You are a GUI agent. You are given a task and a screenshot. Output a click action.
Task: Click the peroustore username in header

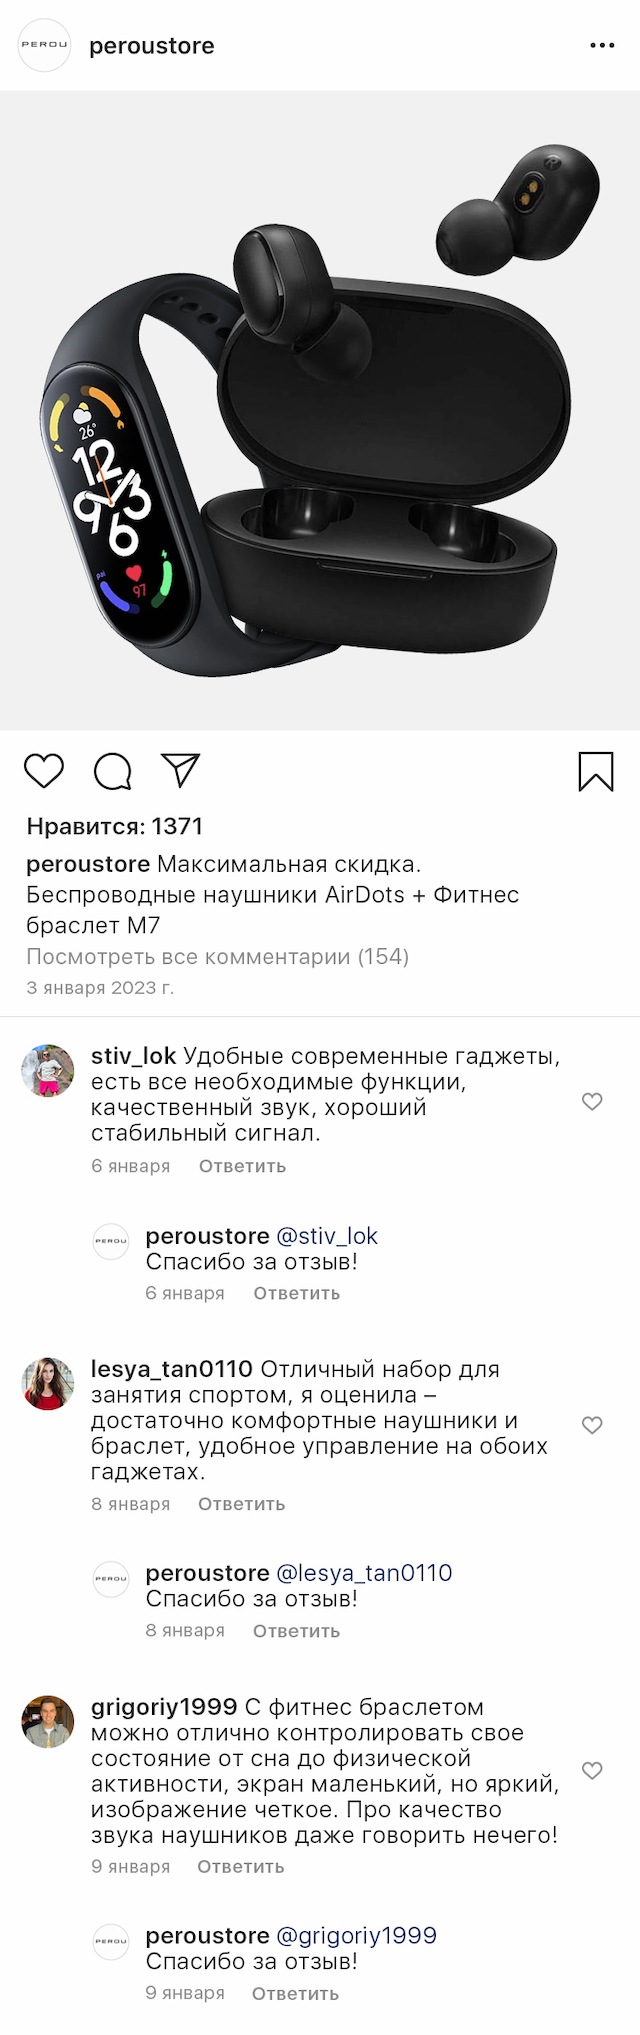(152, 46)
